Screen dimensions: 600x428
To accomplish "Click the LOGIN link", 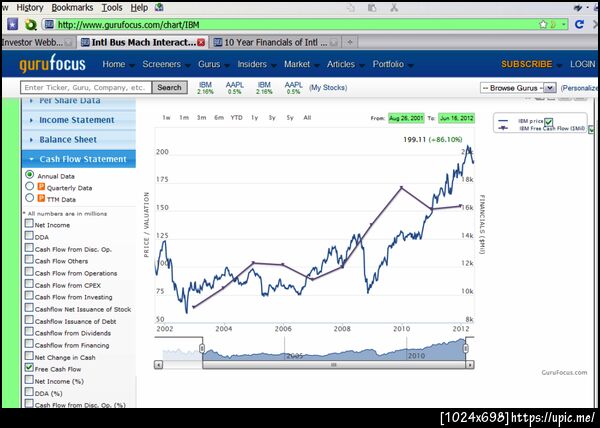I will click(582, 64).
